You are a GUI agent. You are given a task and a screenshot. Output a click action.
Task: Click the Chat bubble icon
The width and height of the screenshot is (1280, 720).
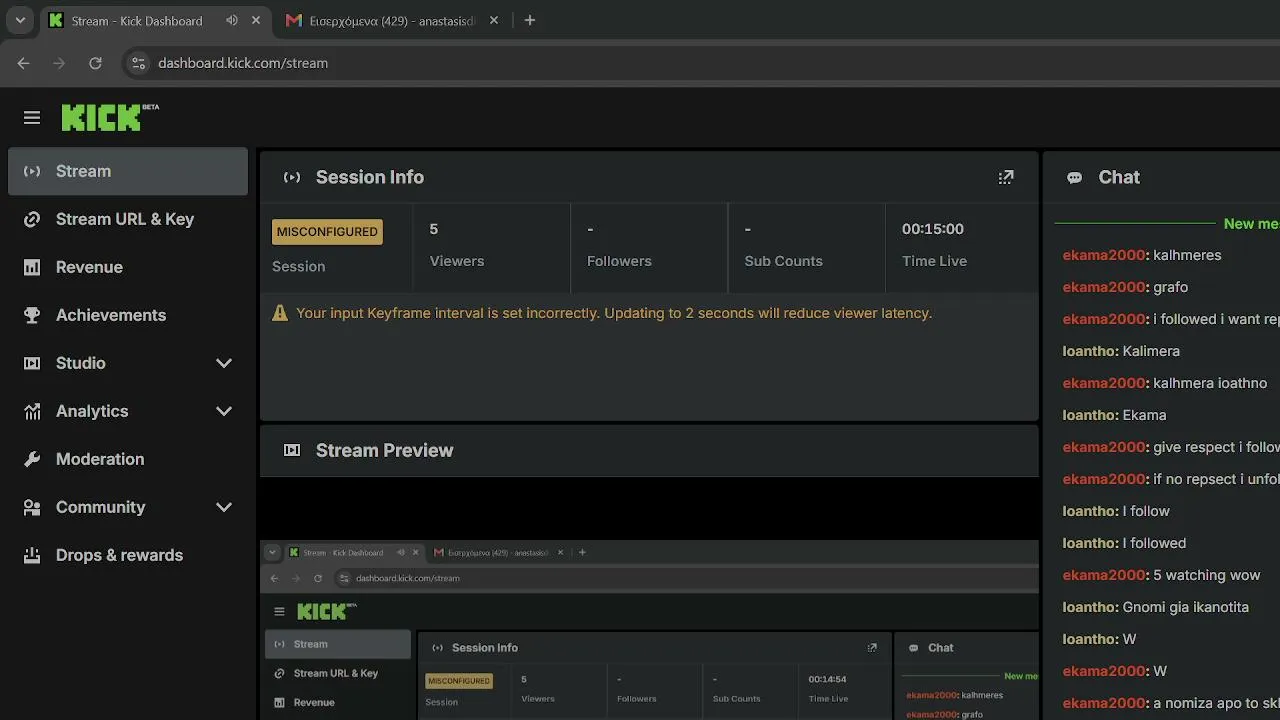[x=1074, y=178]
